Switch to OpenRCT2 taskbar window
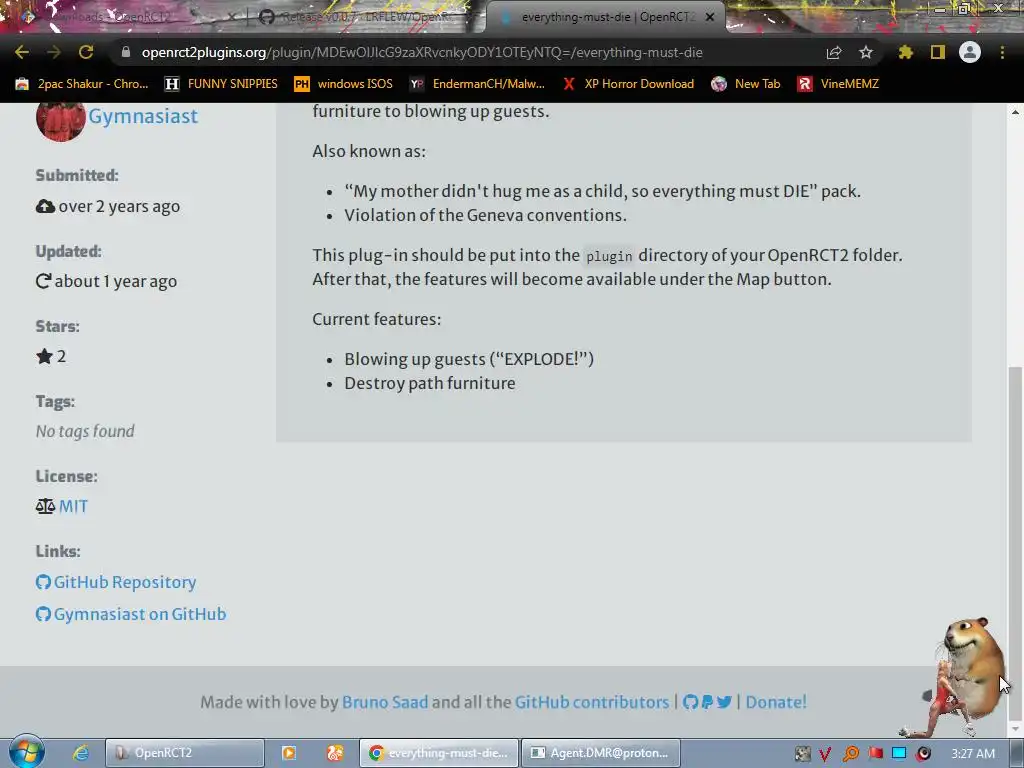 (185, 753)
